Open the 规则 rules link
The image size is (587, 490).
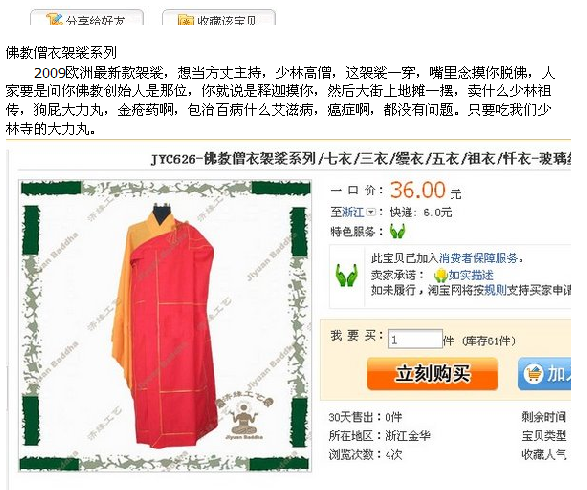[x=495, y=290]
